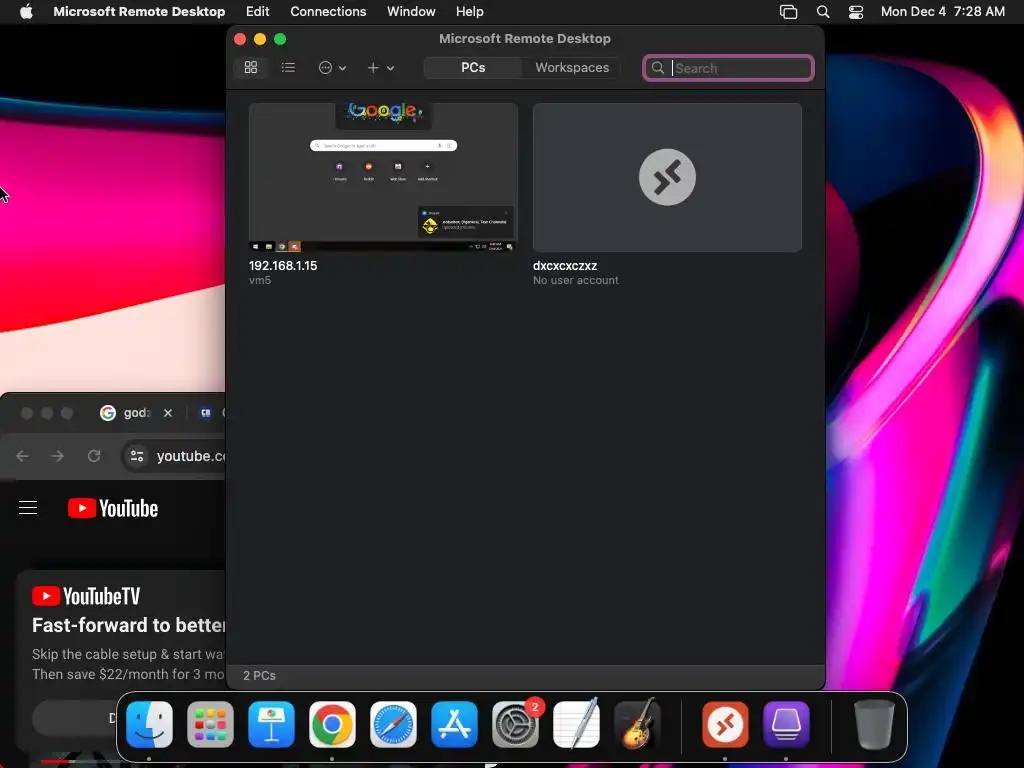Open System Preferences from the Dock
The width and height of the screenshot is (1024, 768).
[x=515, y=724]
